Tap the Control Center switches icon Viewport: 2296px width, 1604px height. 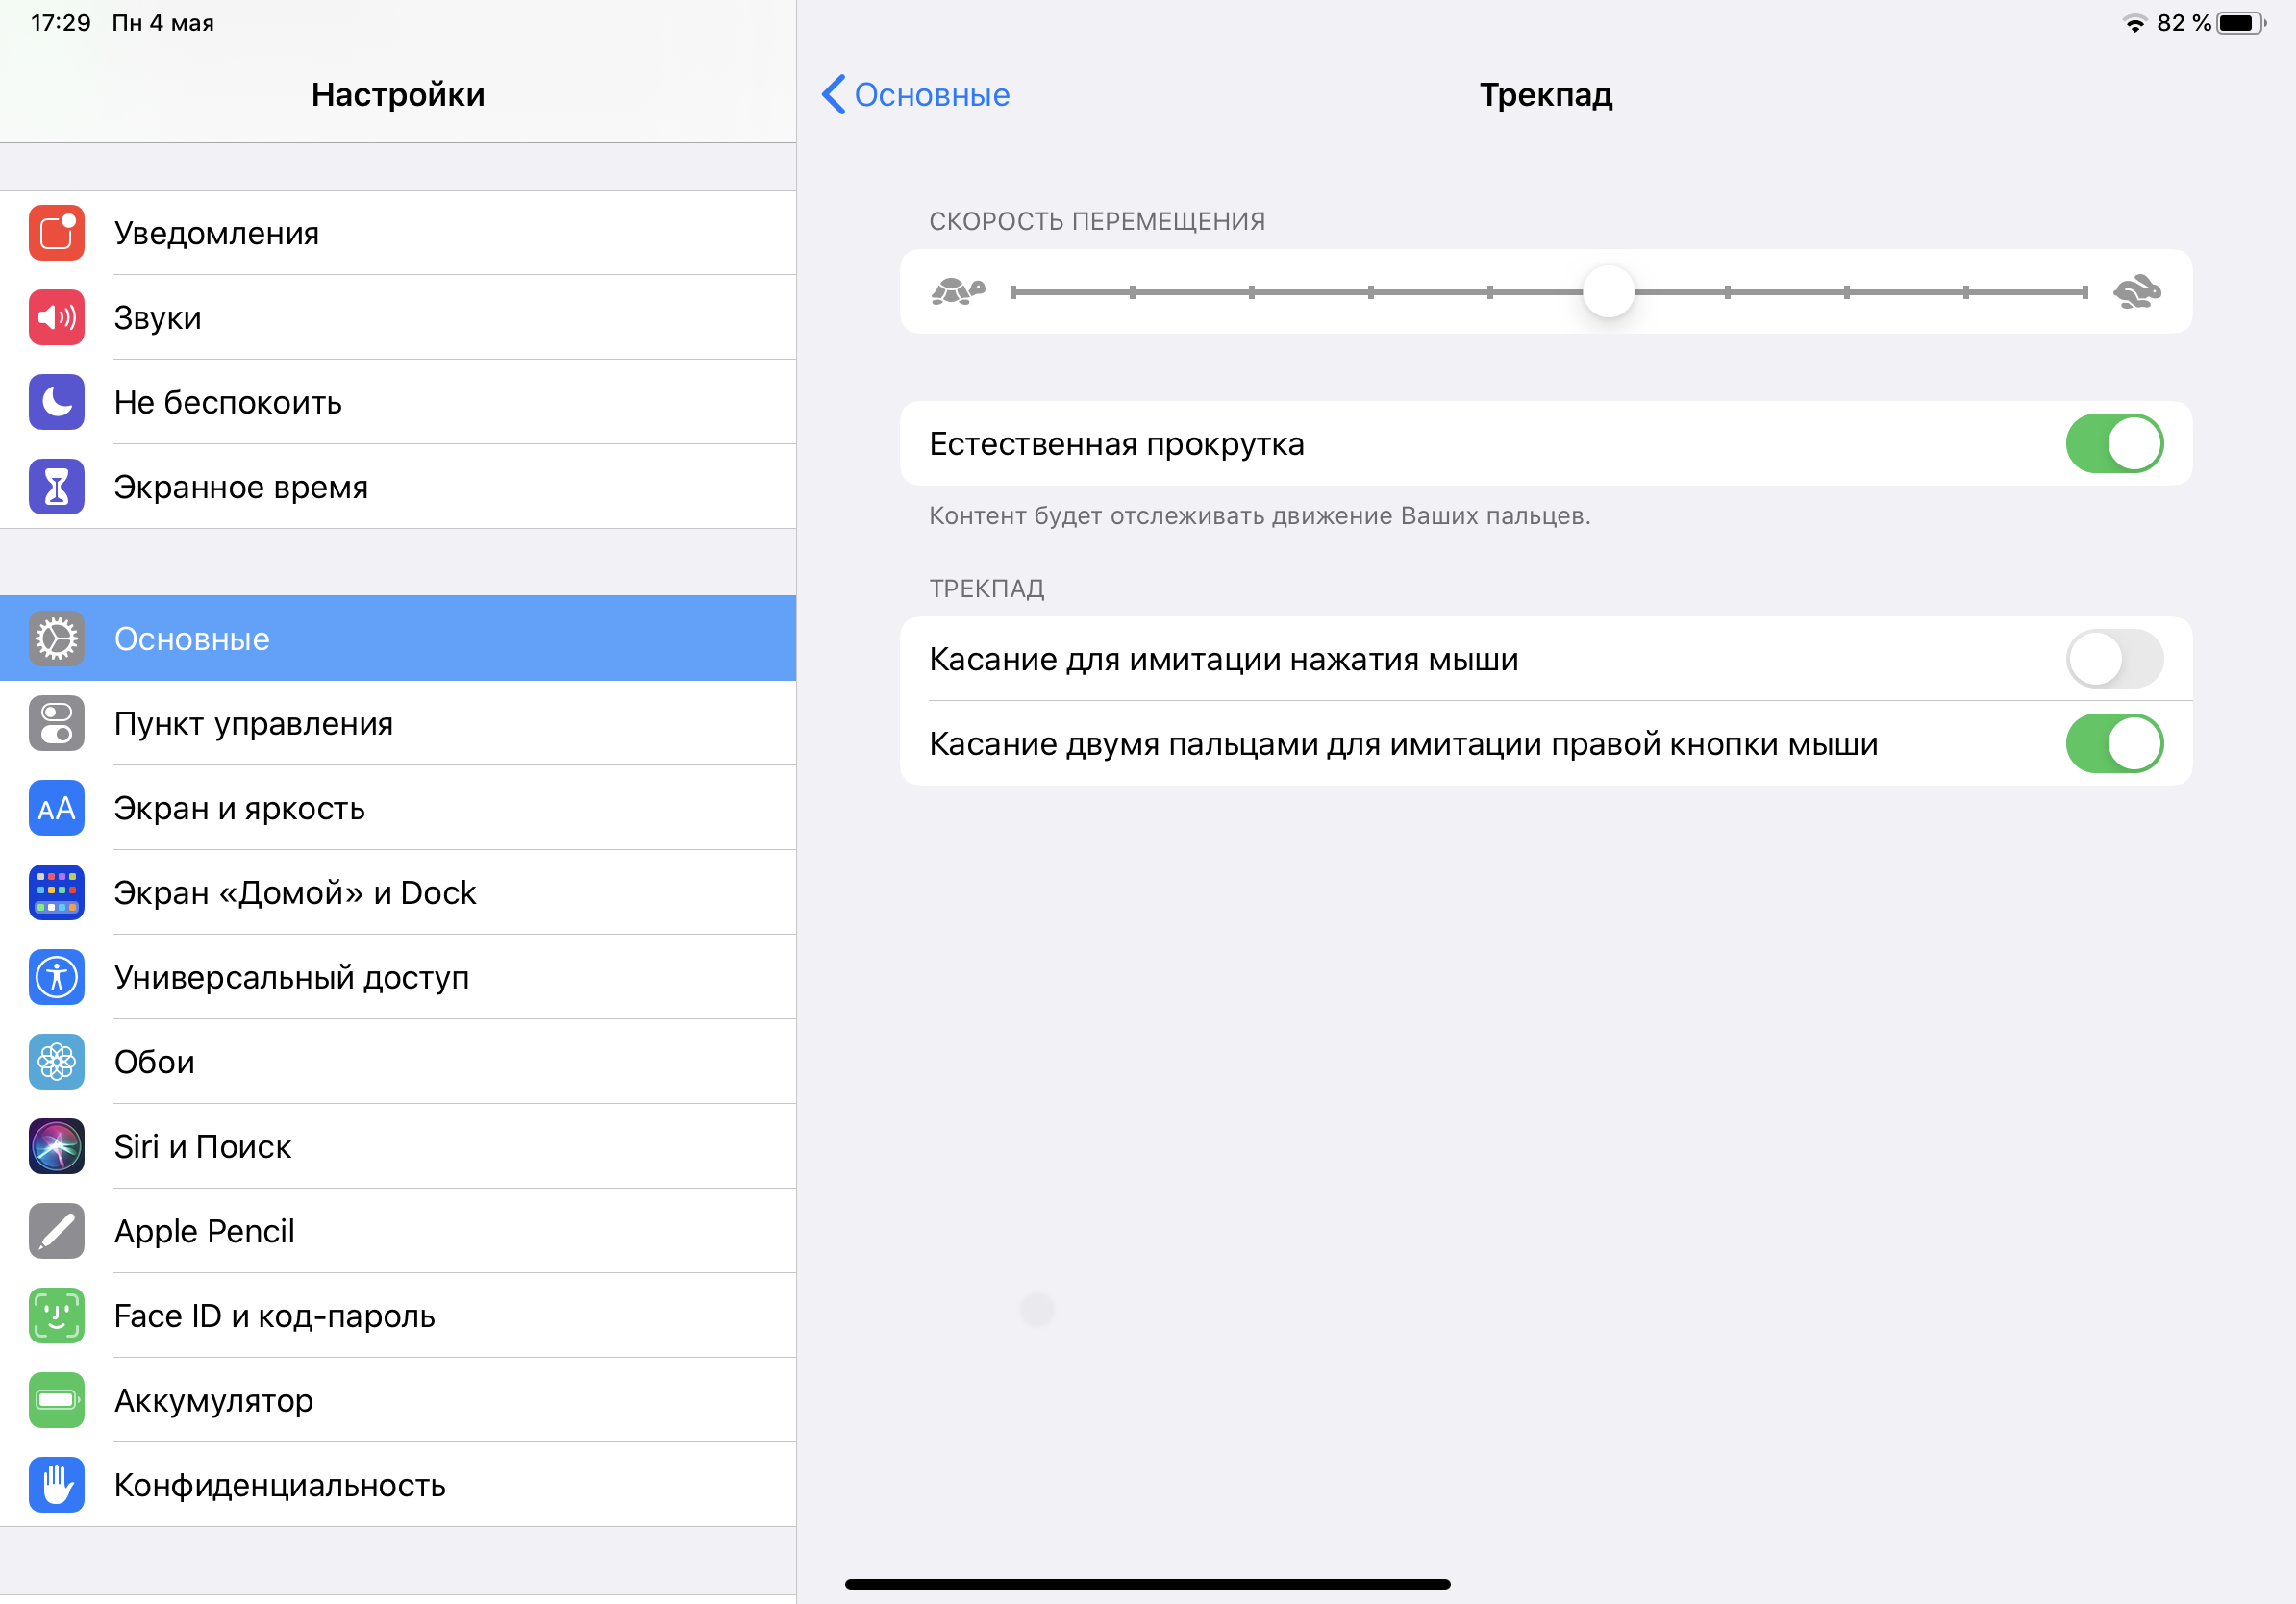point(56,723)
